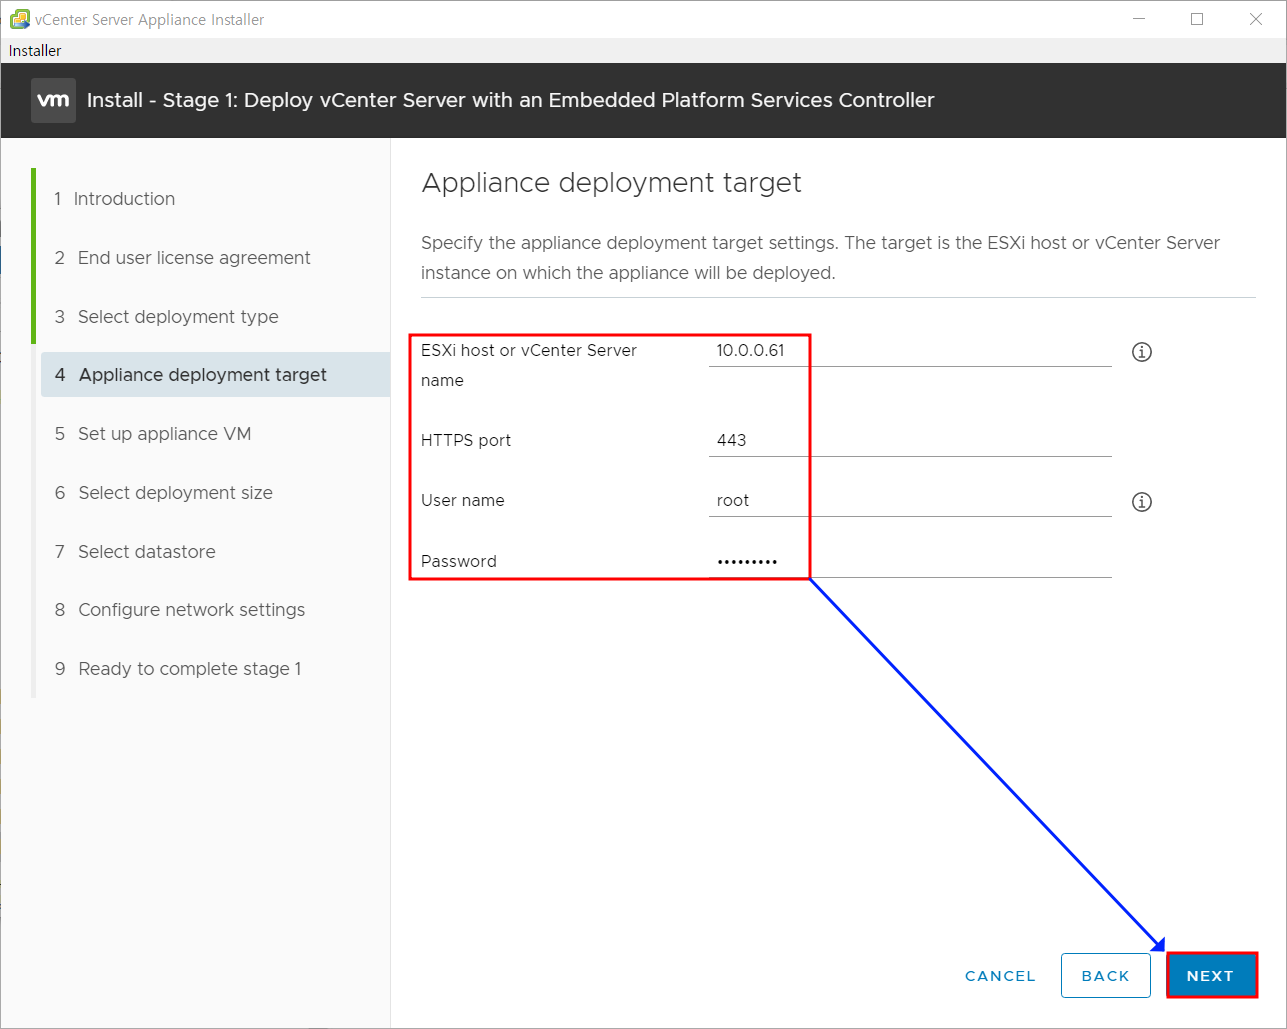Close the installer window
Image resolution: width=1287 pixels, height=1029 pixels.
click(x=1256, y=19)
